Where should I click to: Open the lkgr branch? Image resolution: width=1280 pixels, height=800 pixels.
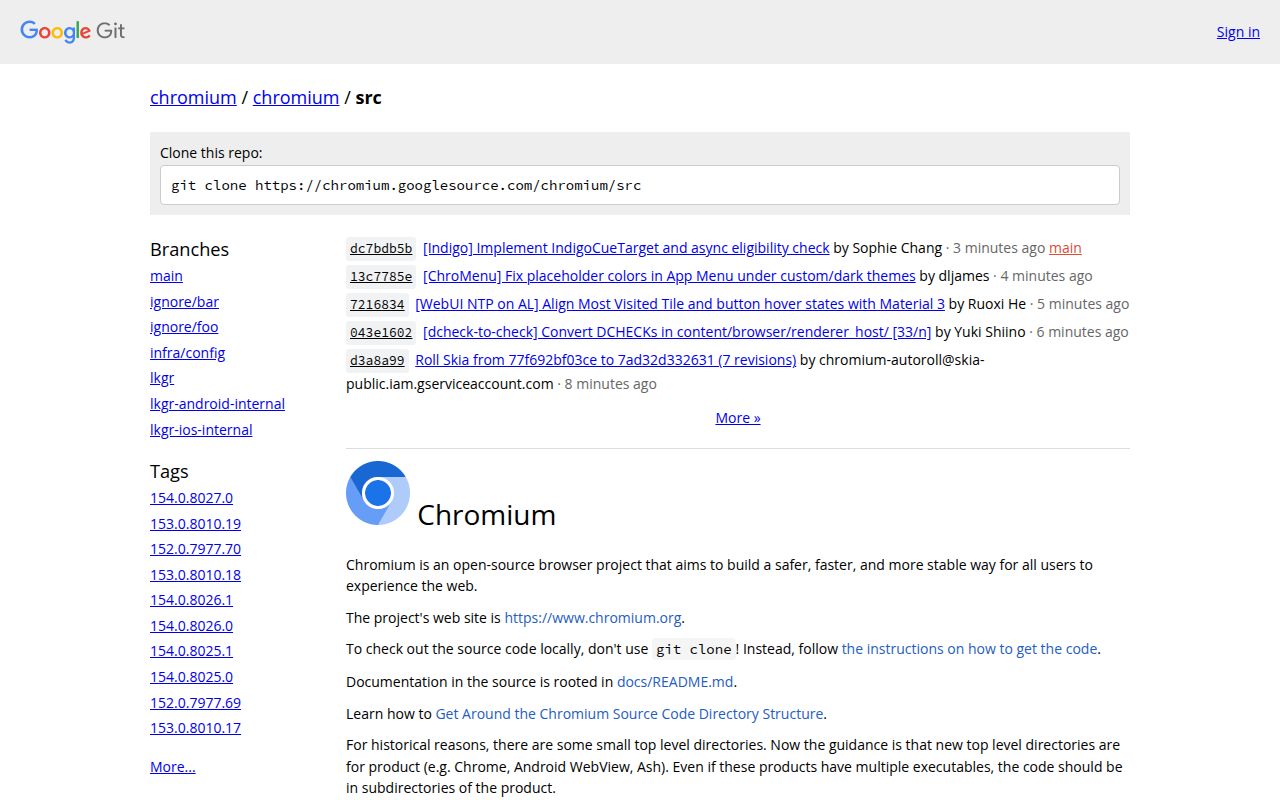(162, 378)
